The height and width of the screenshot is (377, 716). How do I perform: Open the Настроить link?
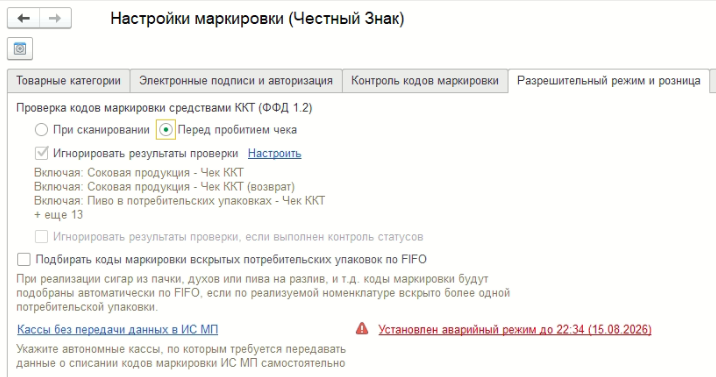click(x=274, y=153)
